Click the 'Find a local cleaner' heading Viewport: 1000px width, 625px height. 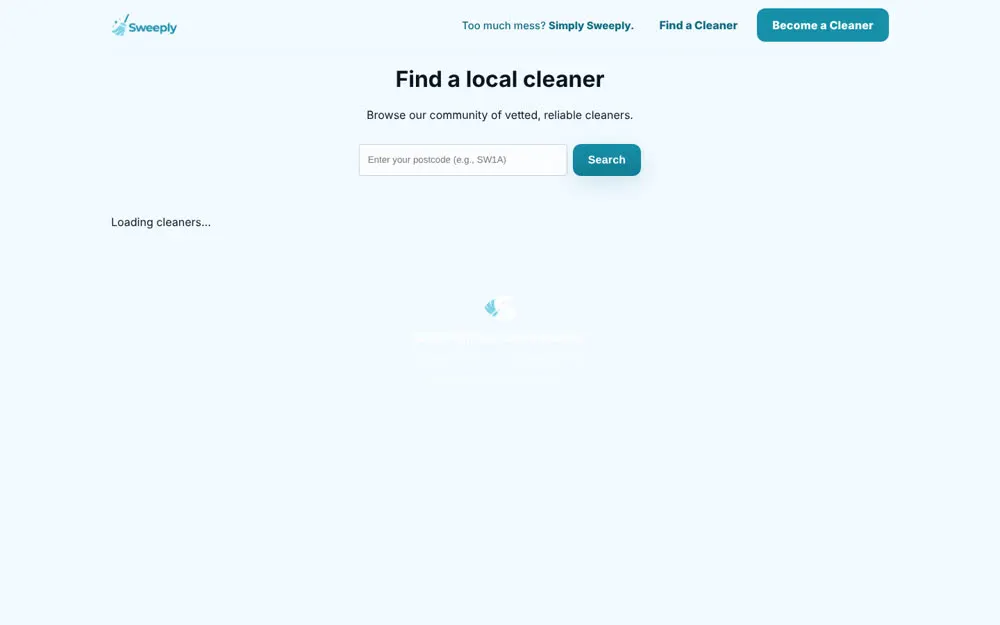pos(499,79)
